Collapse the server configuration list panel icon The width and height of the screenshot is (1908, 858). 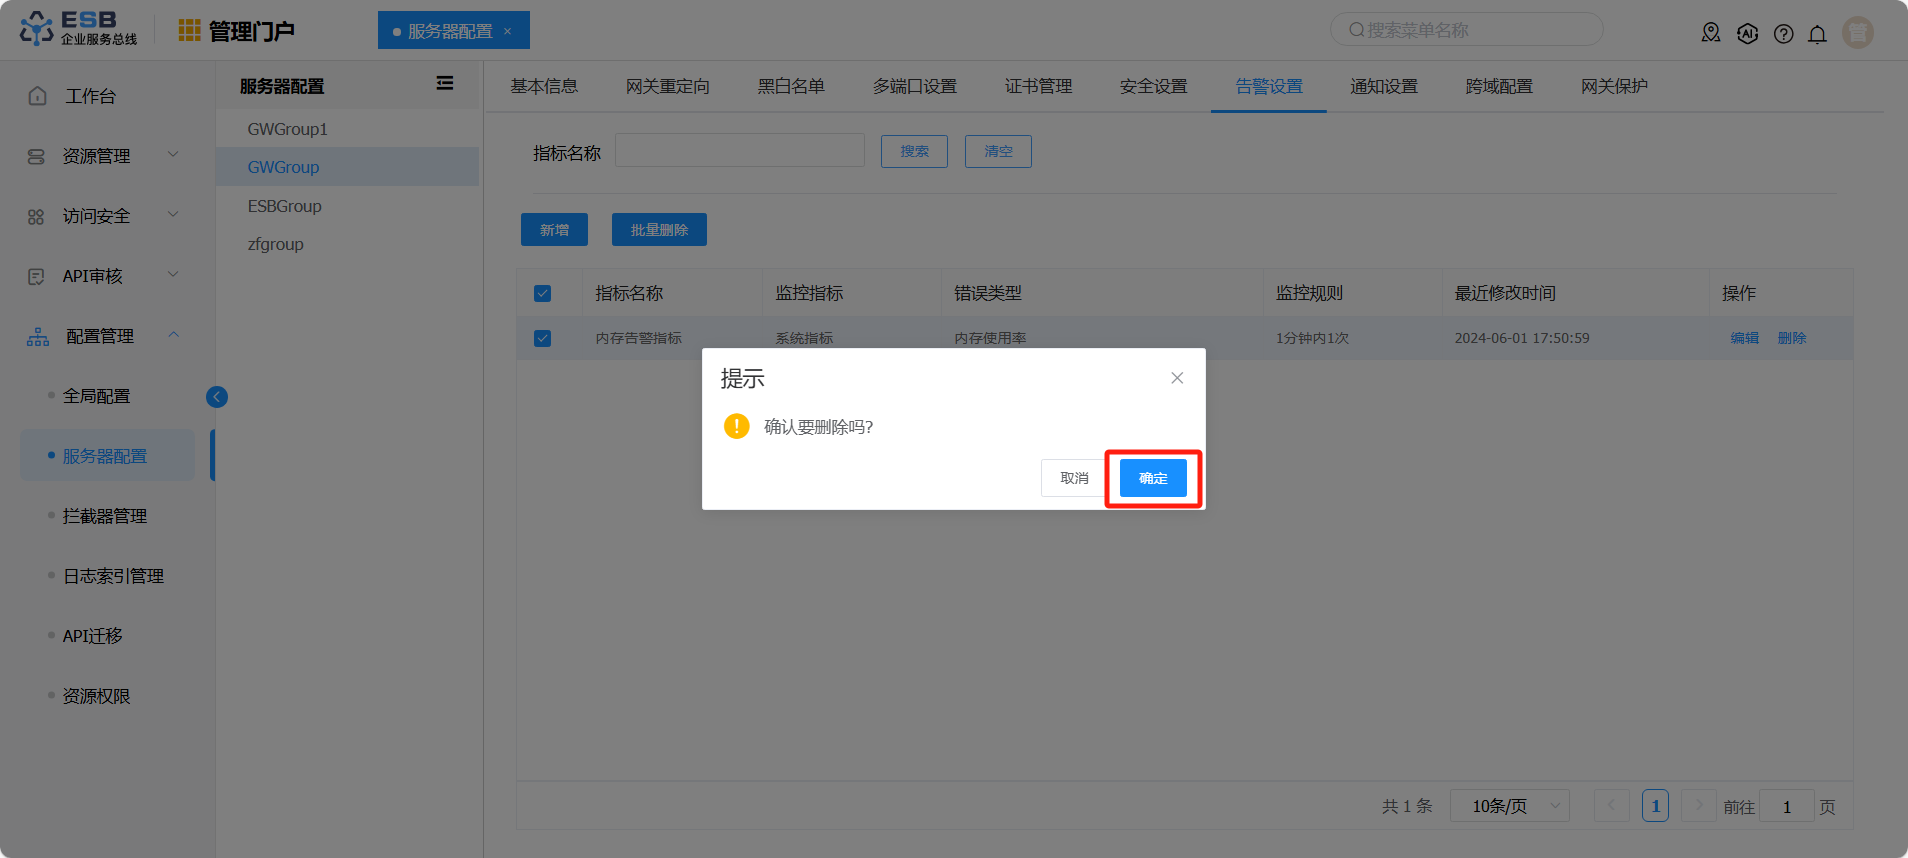tap(445, 84)
